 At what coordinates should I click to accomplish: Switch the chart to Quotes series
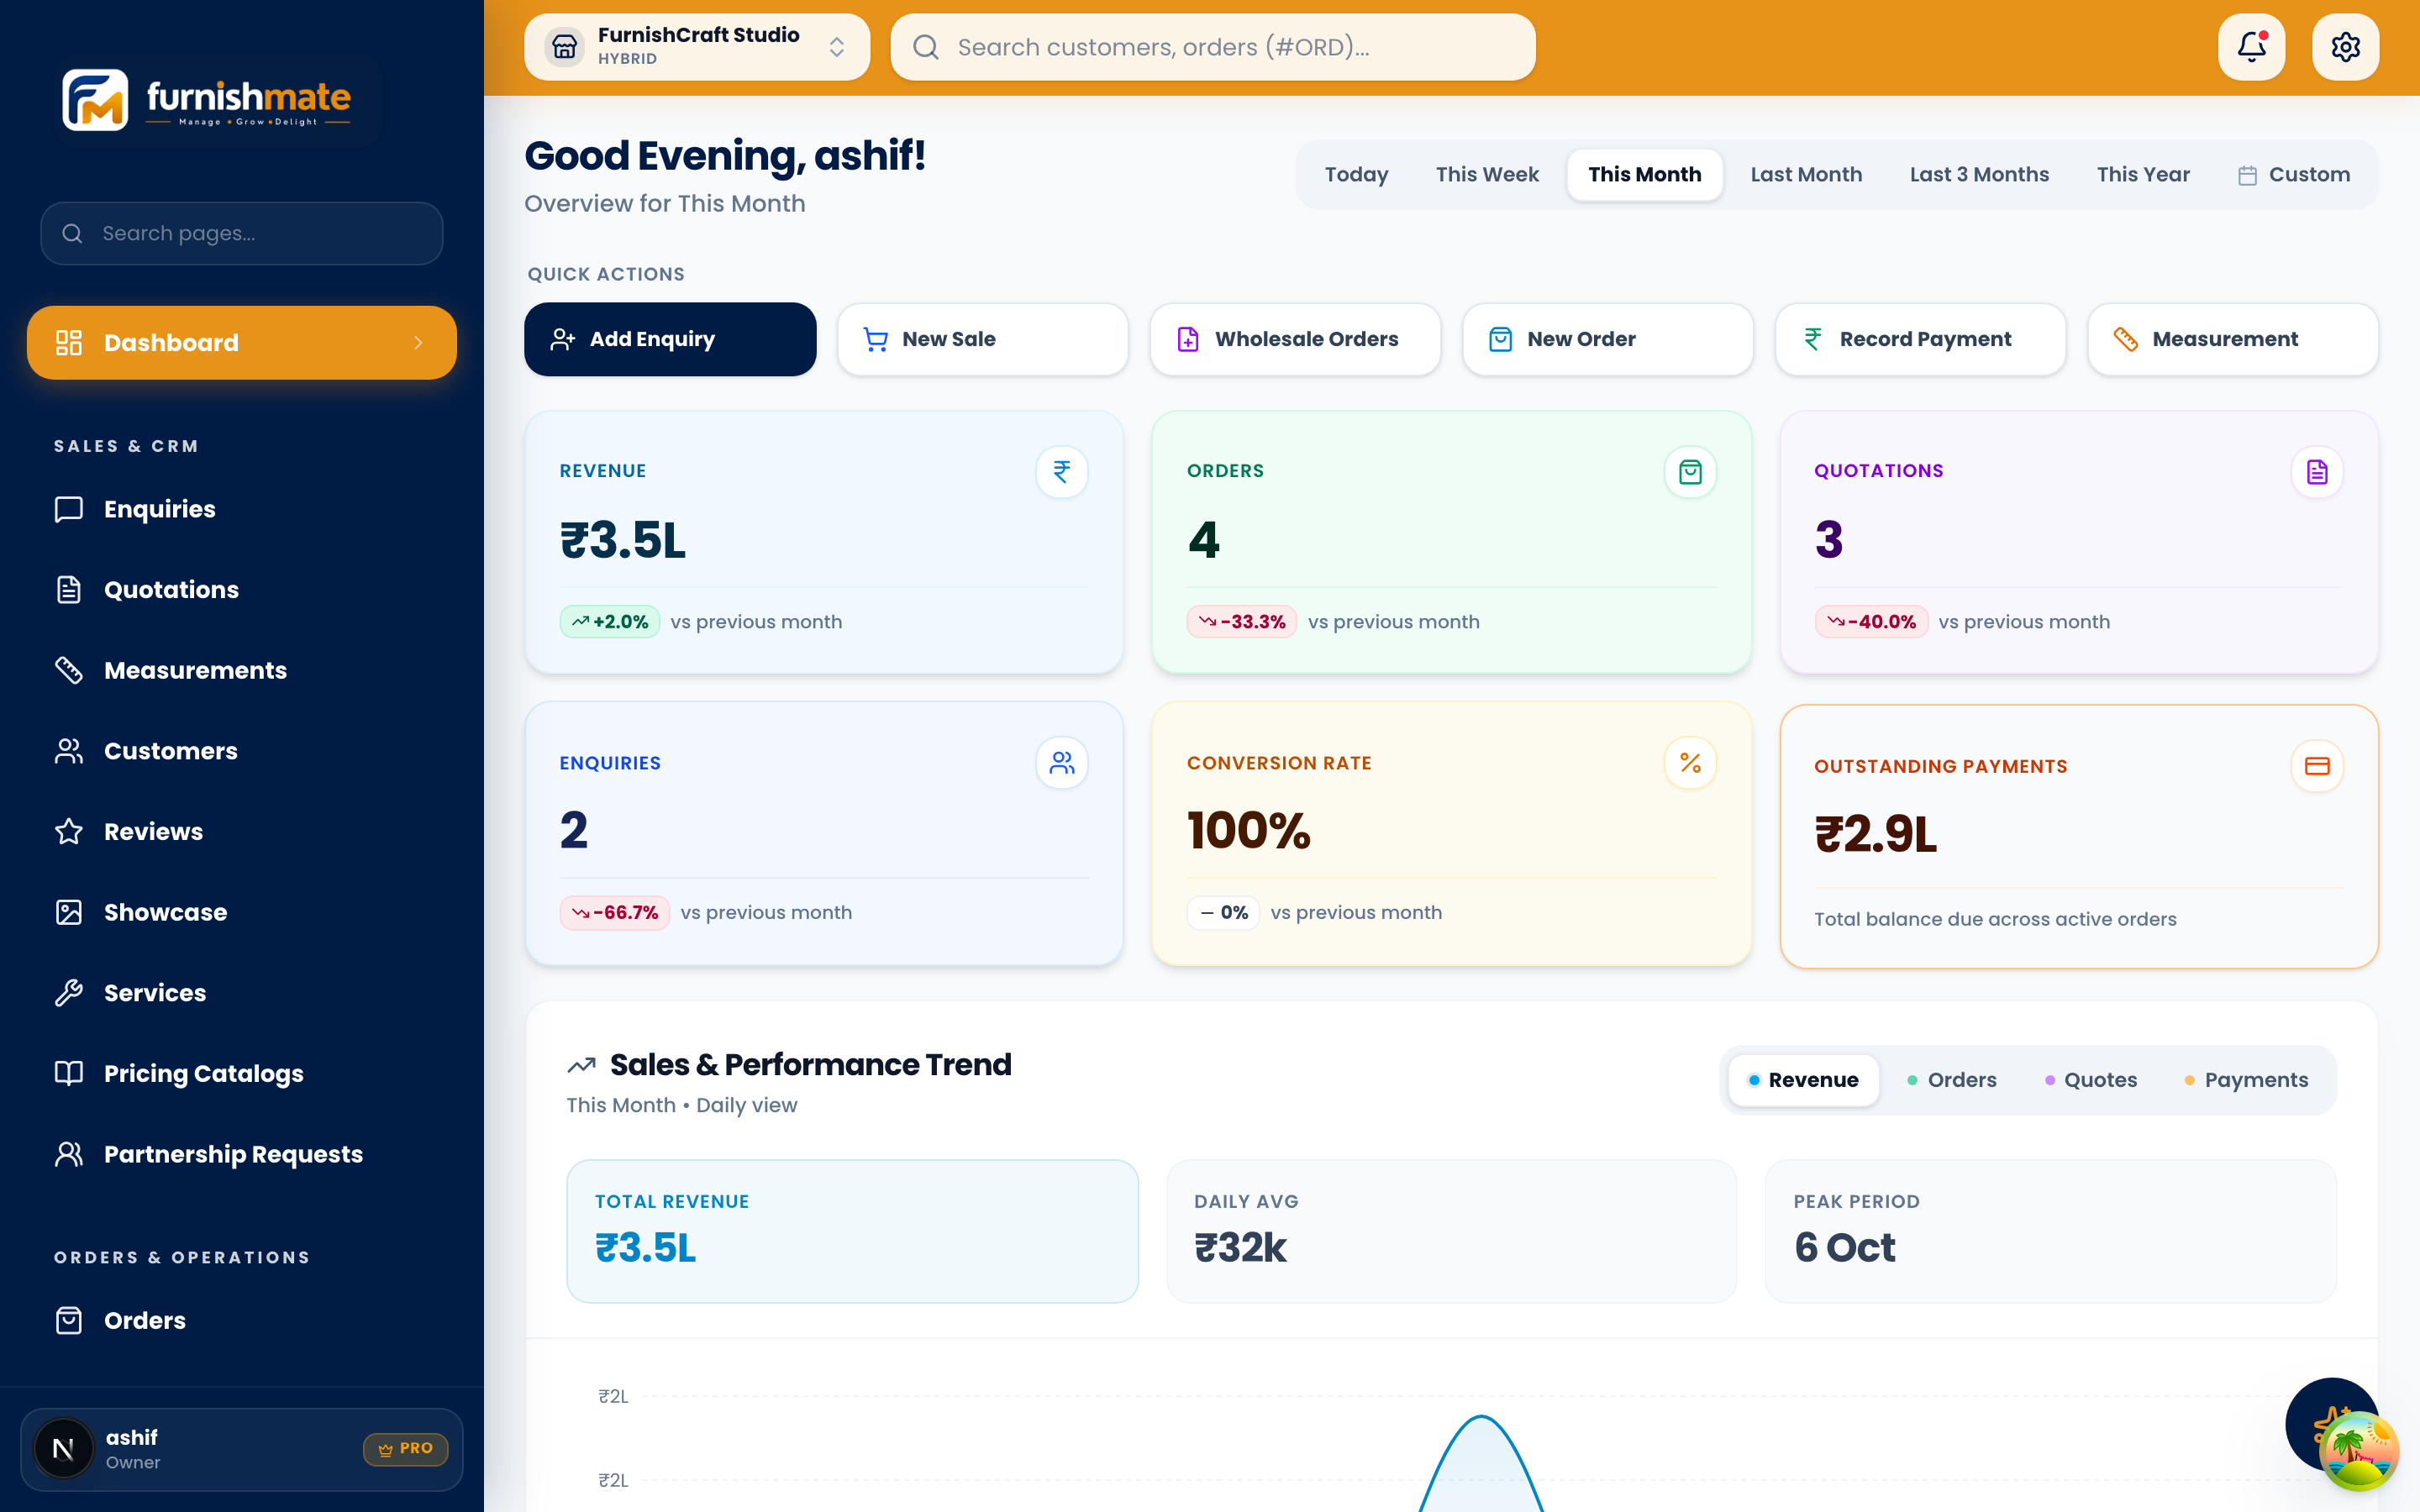2091,1080
